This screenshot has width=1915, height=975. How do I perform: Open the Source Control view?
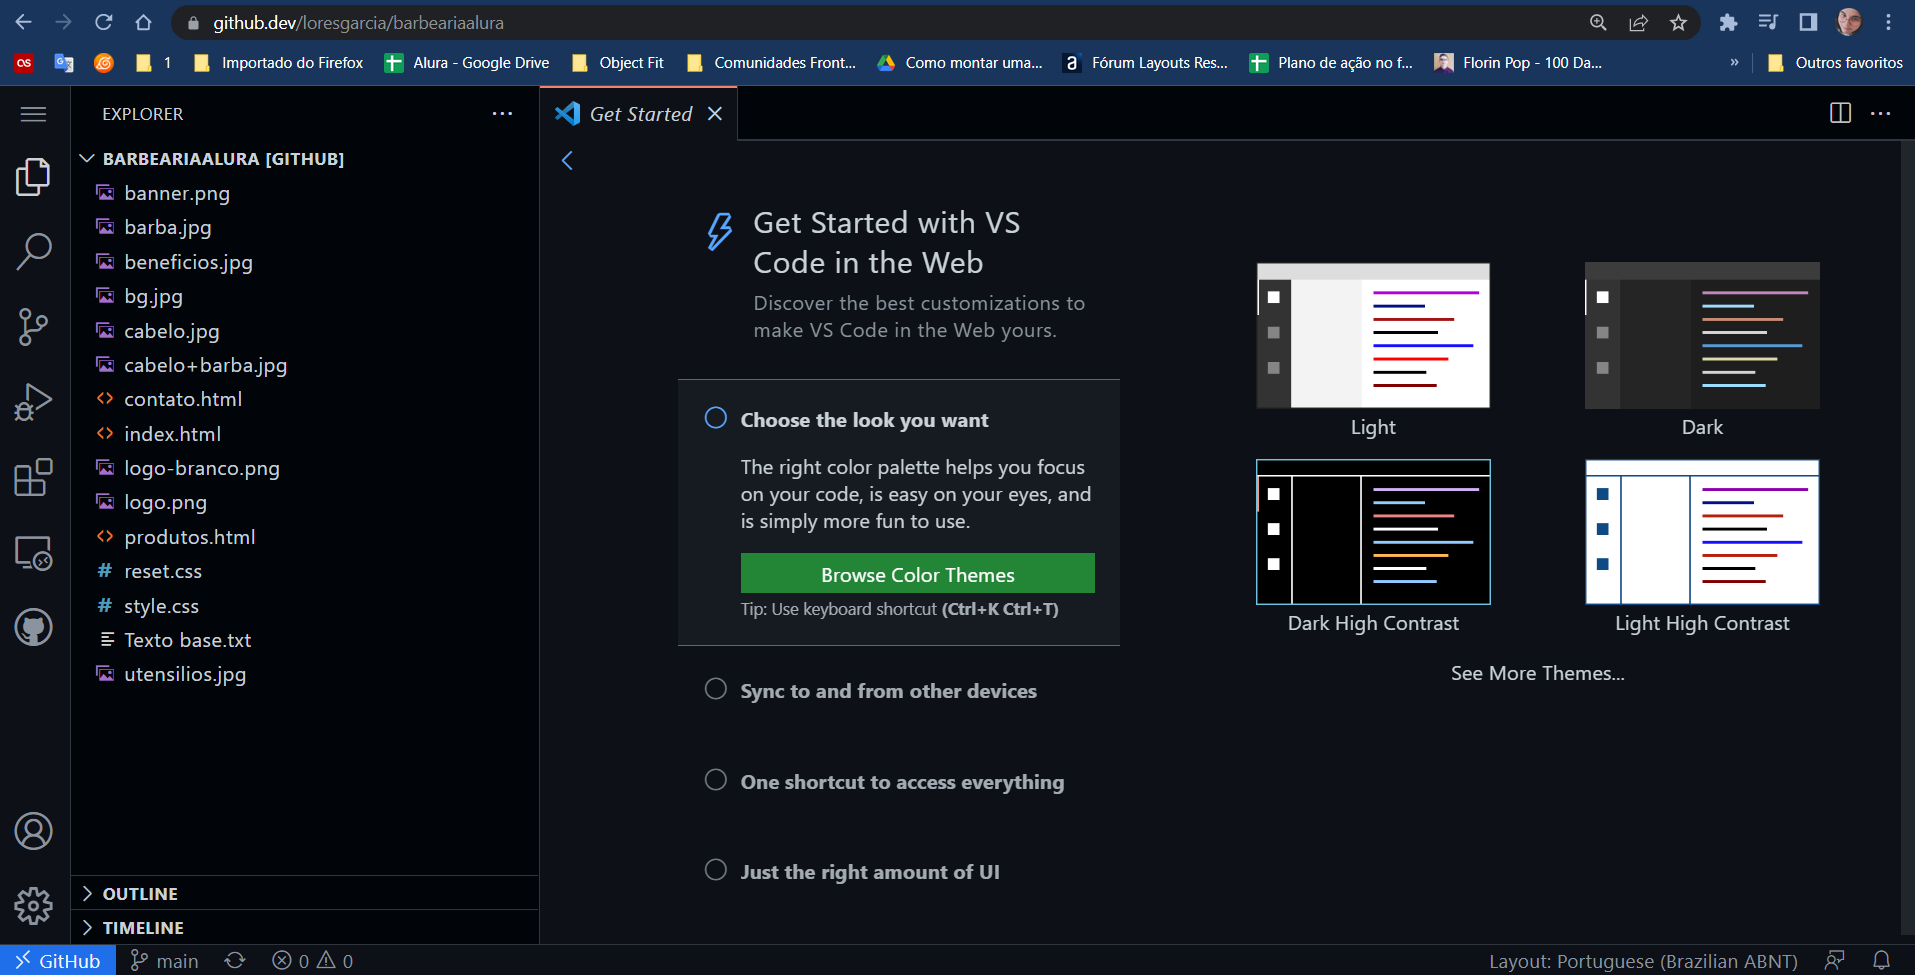tap(34, 327)
